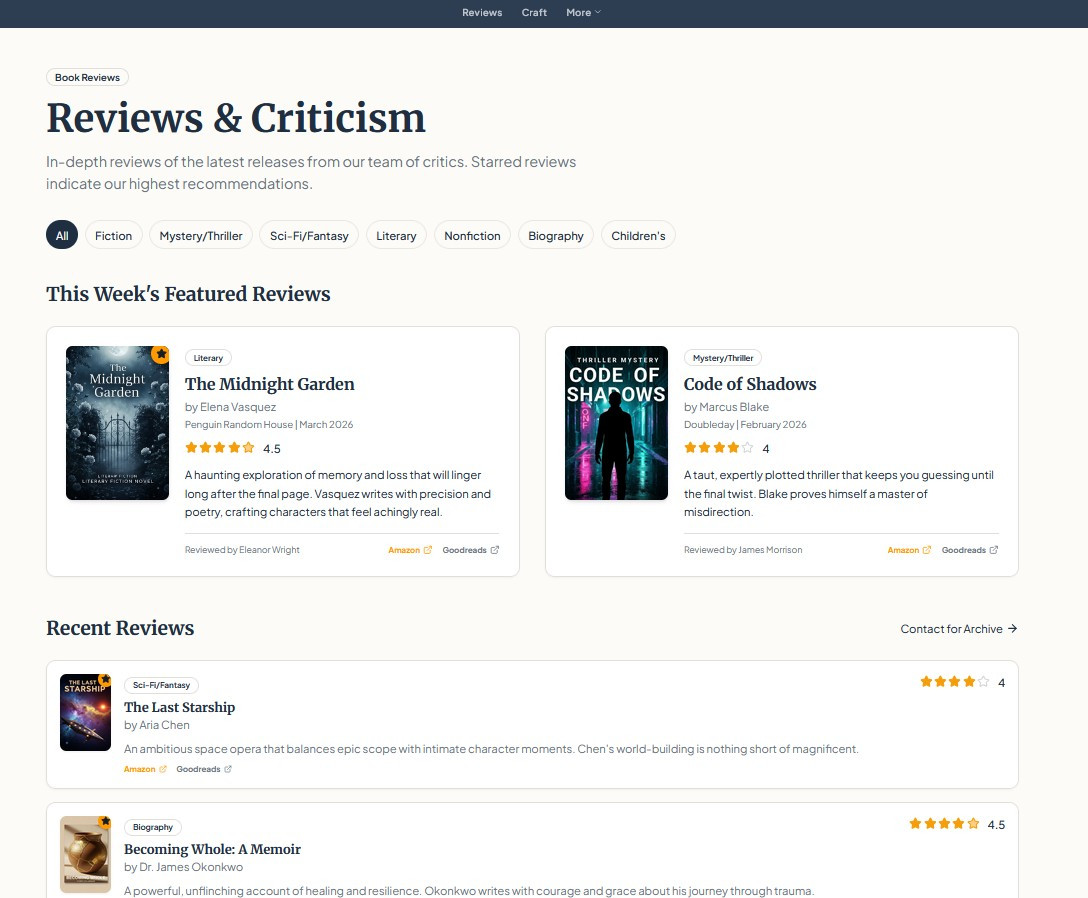Image resolution: width=1088 pixels, height=898 pixels.
Task: Open the Code of Shadows review title
Action: point(750,384)
